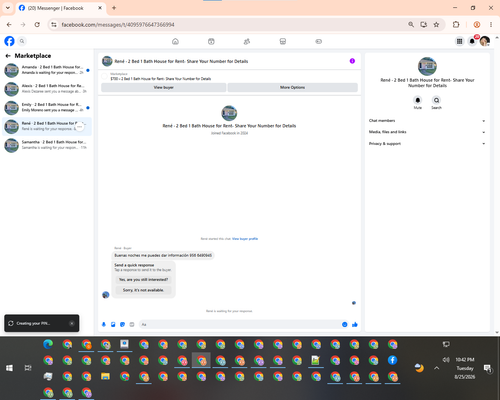
Task: Click the View buyer button
Action: pyautogui.click(x=164, y=87)
